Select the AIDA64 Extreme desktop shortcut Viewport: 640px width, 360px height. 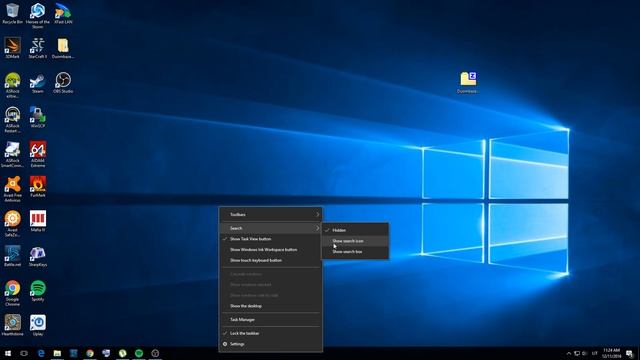coord(38,154)
